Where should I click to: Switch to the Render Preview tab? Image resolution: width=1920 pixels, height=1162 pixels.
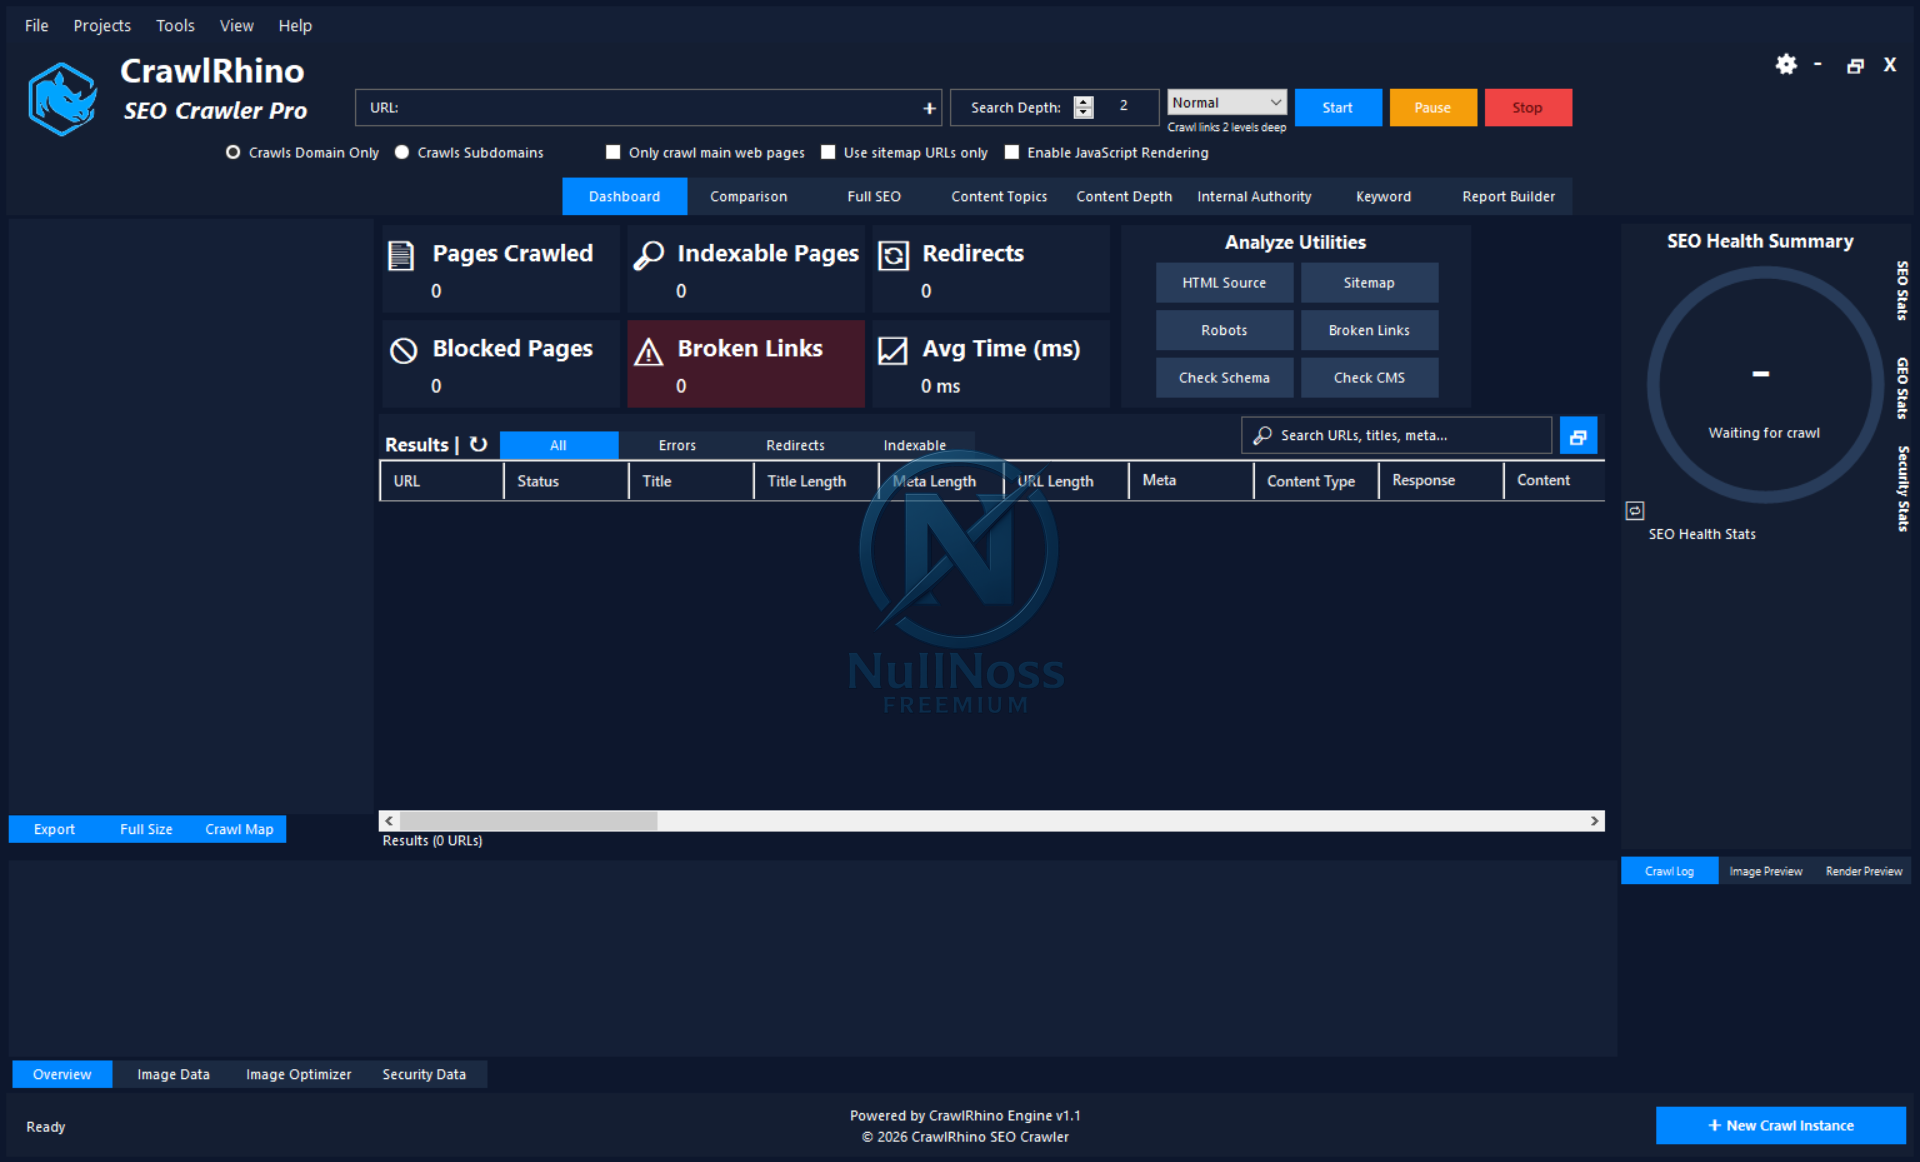[x=1864, y=872]
